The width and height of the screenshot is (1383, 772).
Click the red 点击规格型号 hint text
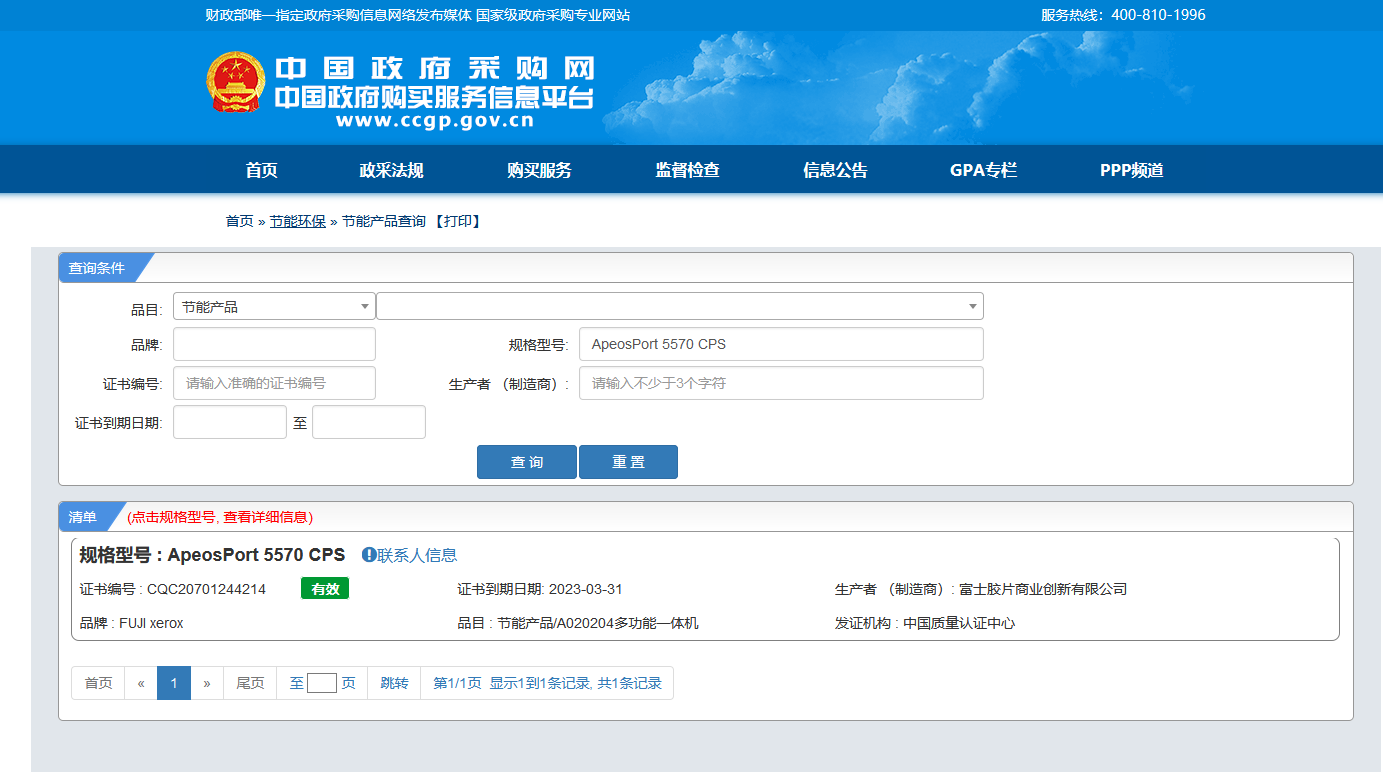coord(220,517)
